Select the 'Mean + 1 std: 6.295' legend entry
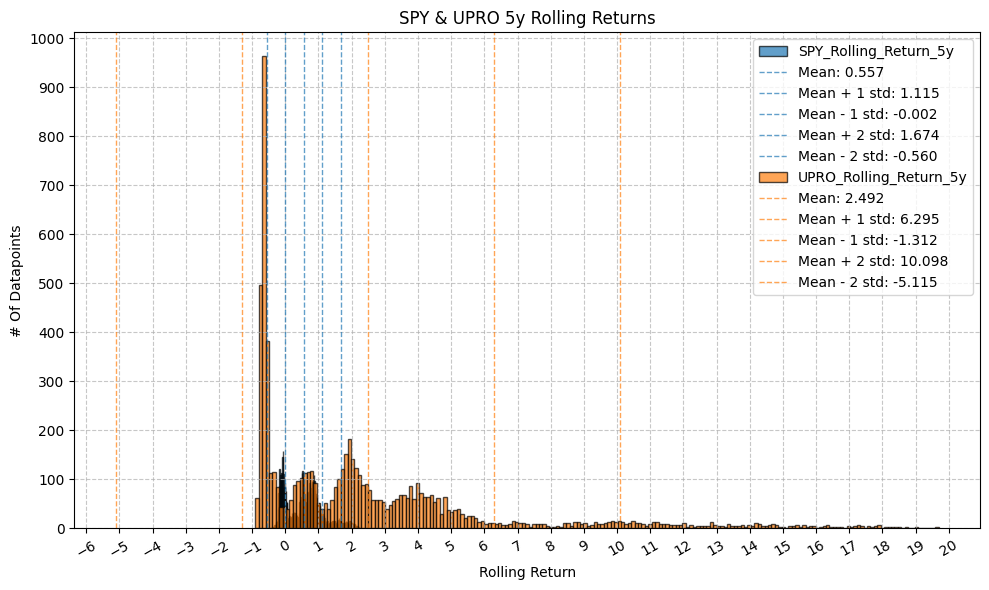989x590 pixels. pos(868,219)
